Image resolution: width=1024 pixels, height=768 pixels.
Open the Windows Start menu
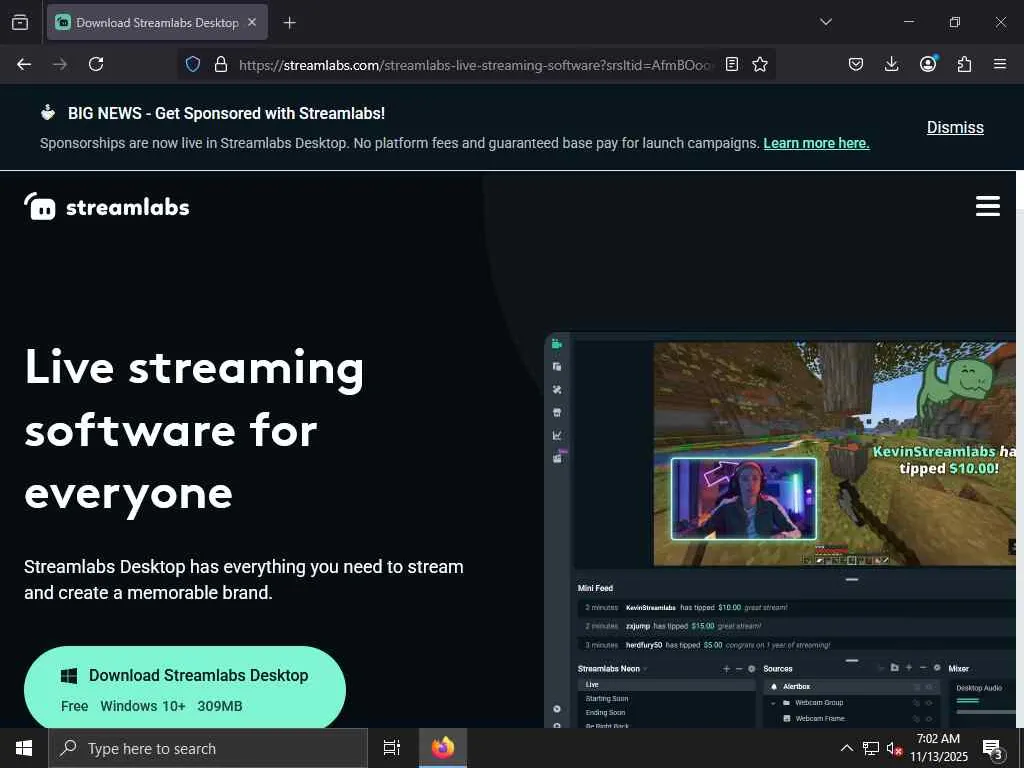tap(24, 748)
